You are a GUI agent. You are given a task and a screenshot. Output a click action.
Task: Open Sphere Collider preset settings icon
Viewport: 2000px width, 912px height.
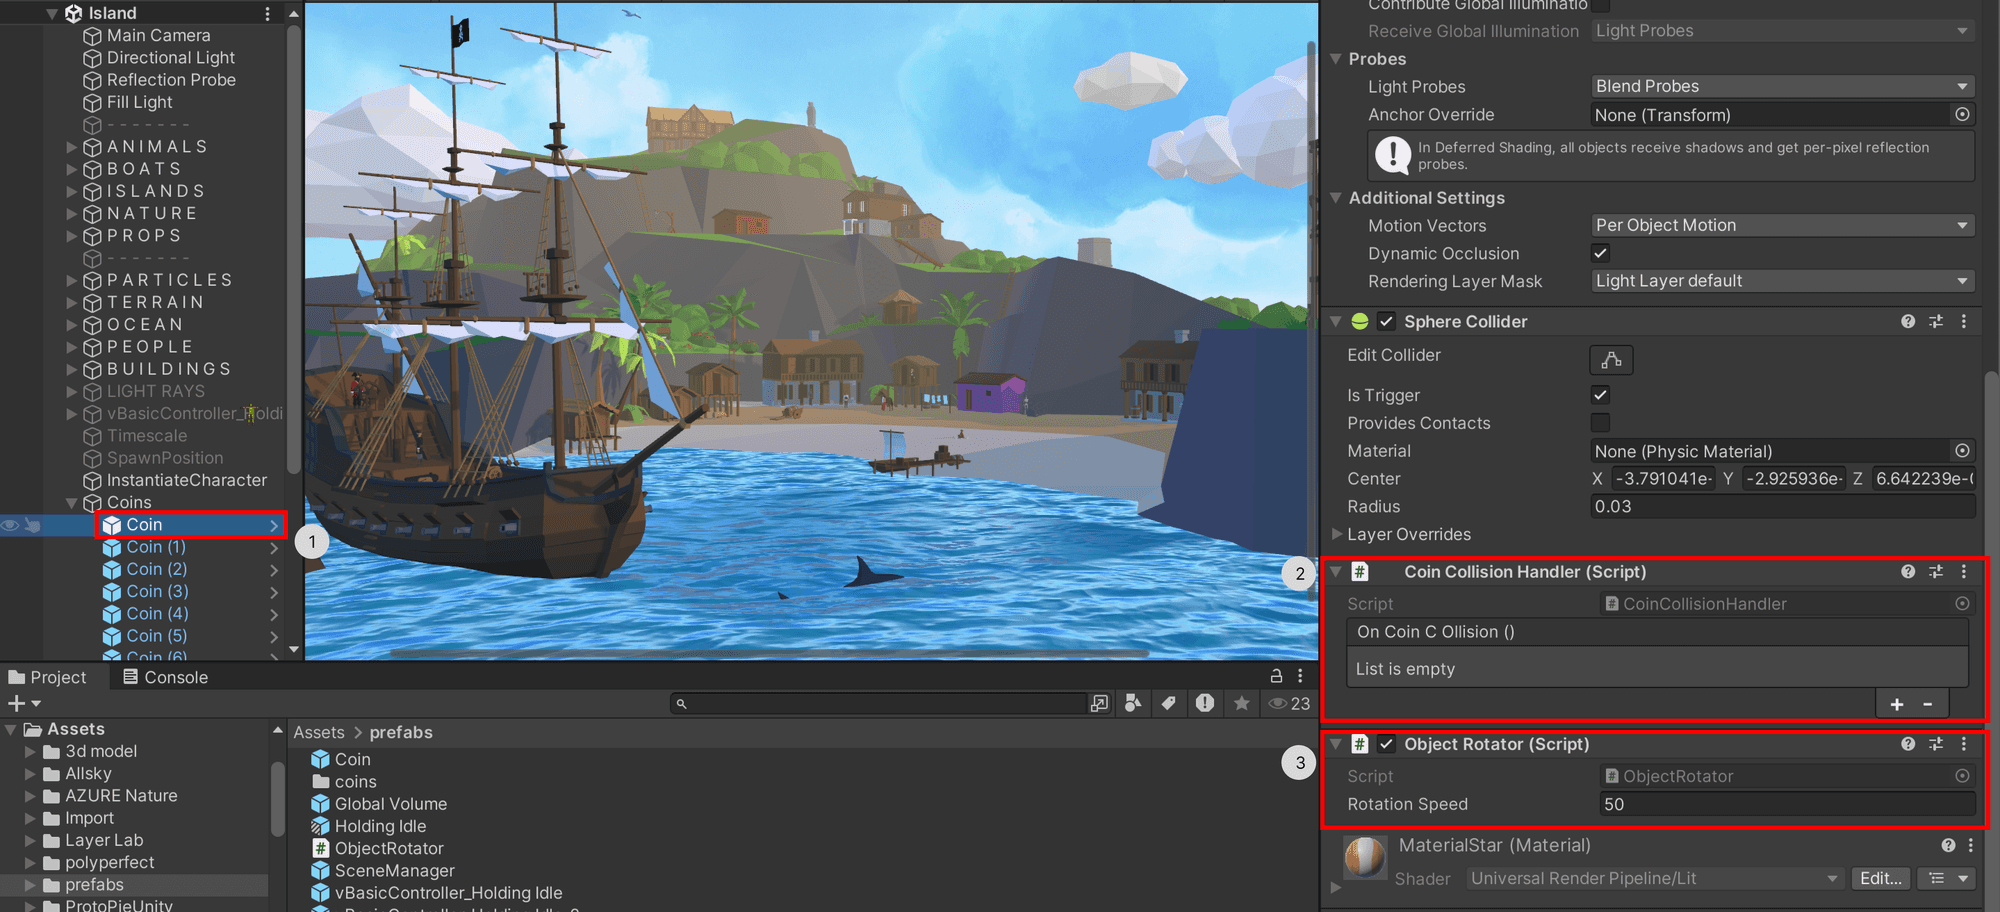(1936, 321)
